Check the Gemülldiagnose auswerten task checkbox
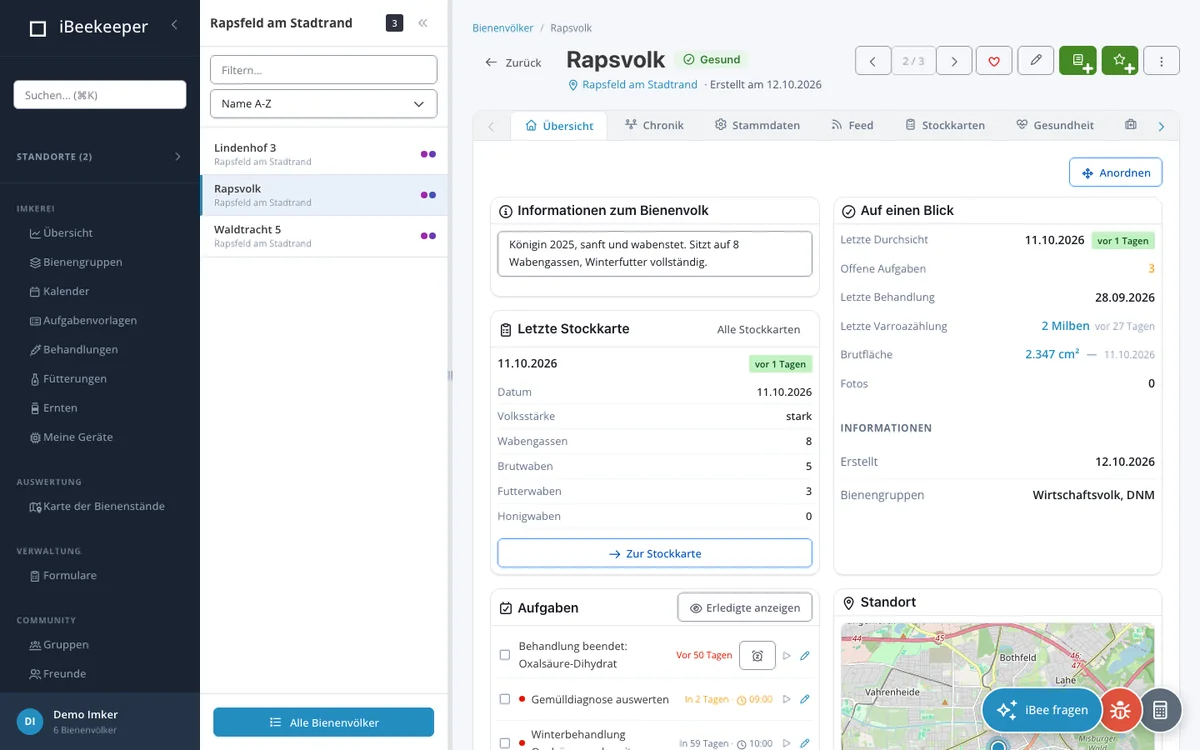 click(x=505, y=699)
